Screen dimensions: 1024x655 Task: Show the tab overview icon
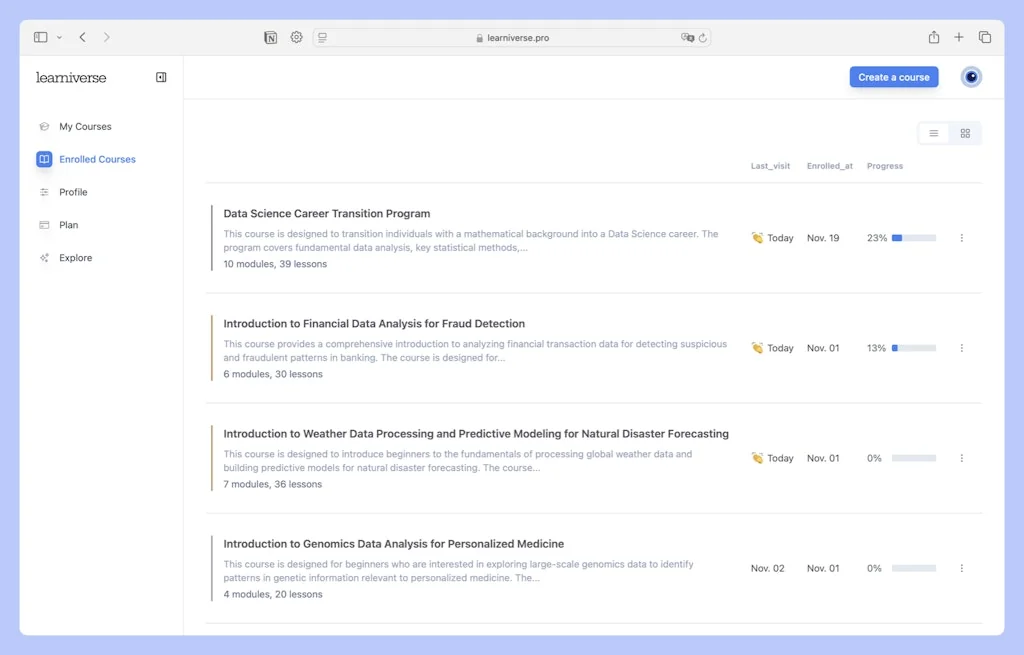[x=985, y=37]
